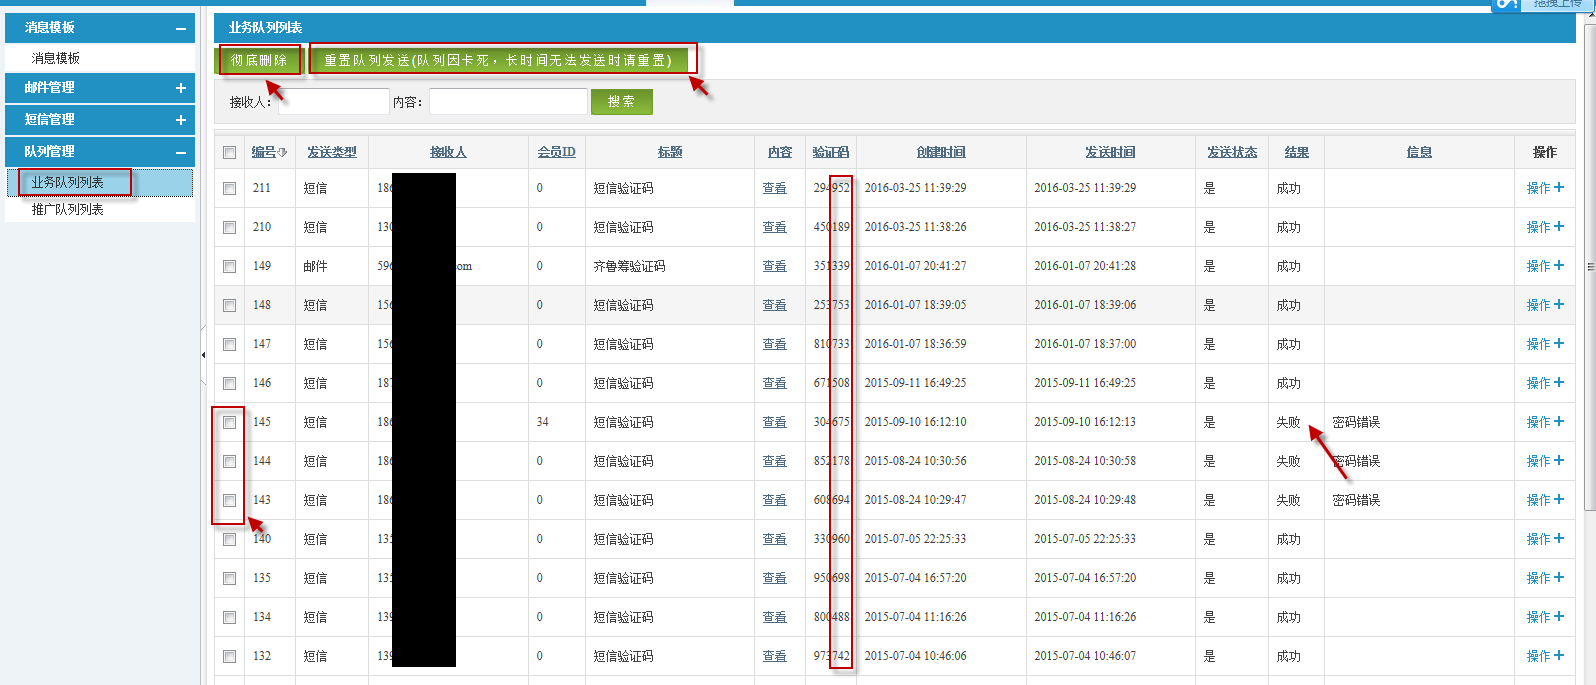
Task: Toggle the select-all checkbox in table header
Action: (230, 153)
